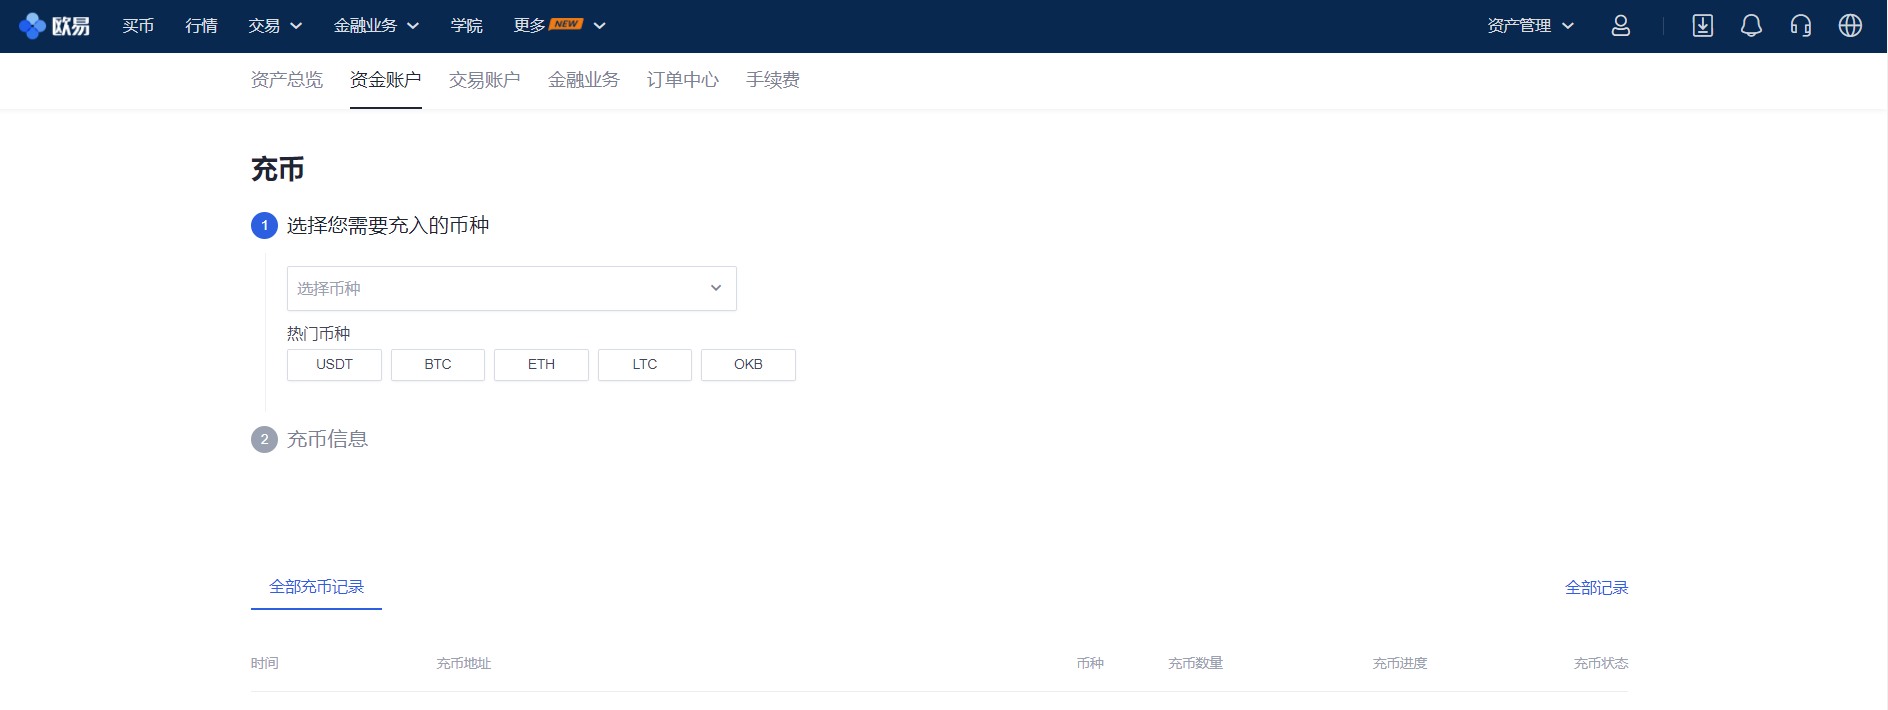
Task: Choose the USDT hot coin button
Action: (334, 365)
